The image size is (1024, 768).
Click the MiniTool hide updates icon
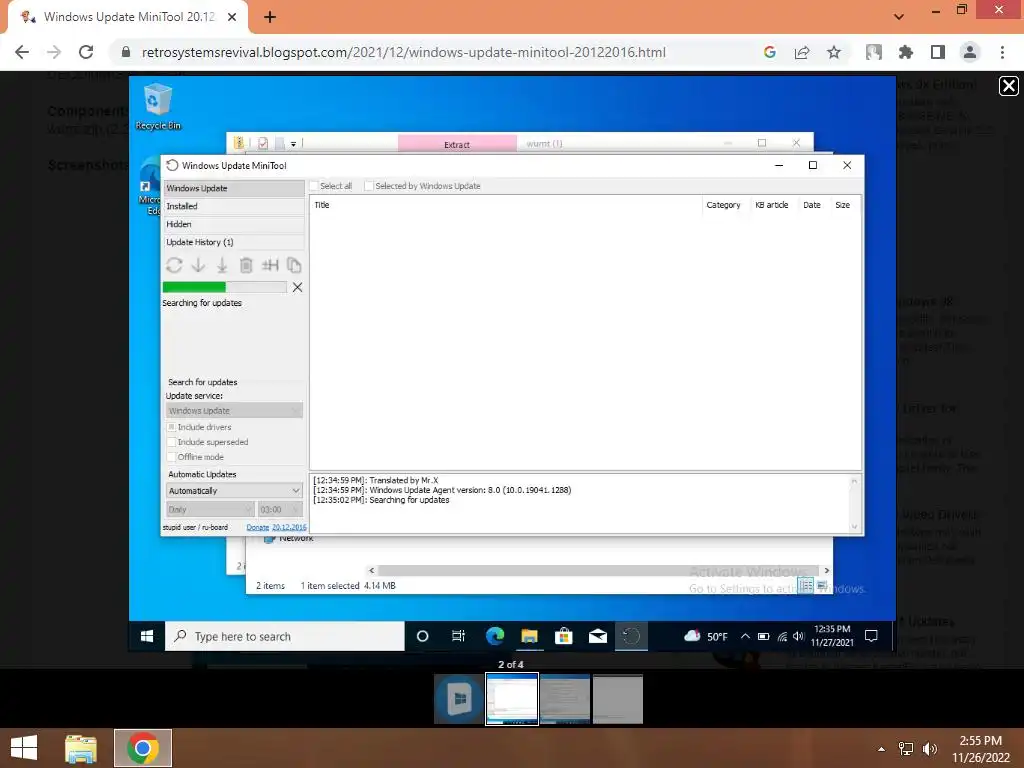click(x=270, y=265)
